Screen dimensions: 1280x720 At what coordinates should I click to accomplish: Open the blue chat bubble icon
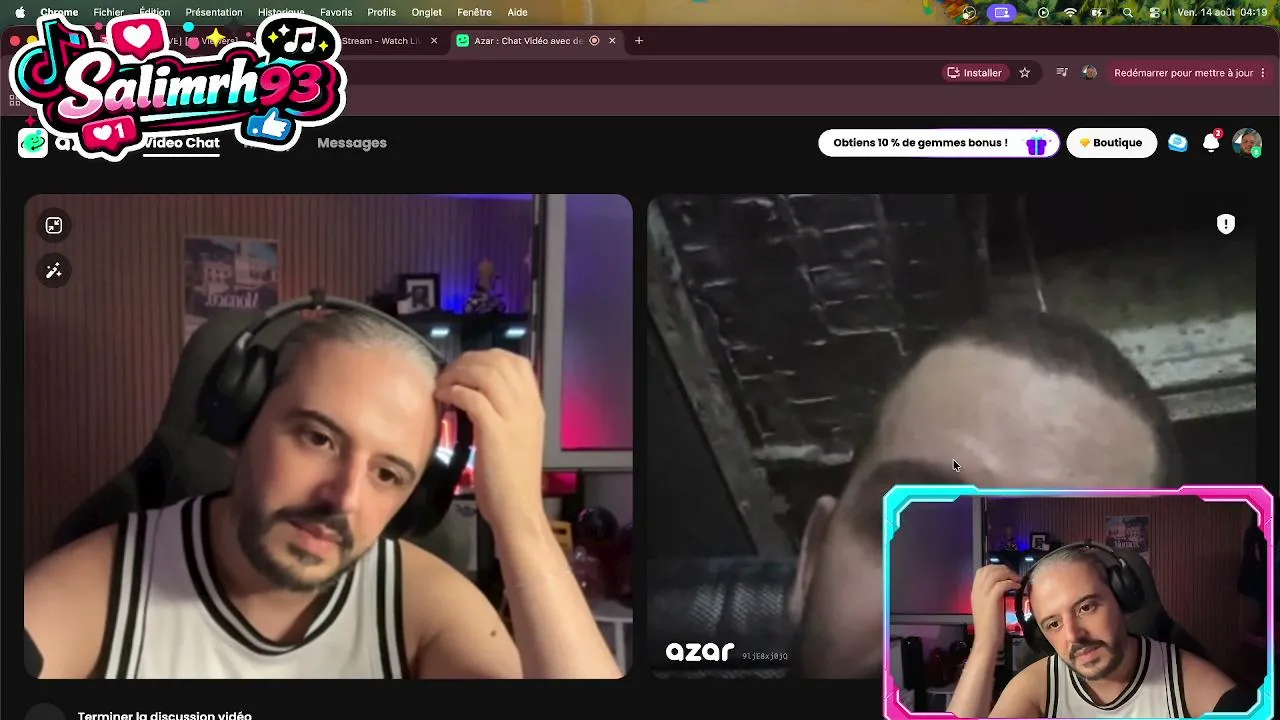[x=1178, y=143]
